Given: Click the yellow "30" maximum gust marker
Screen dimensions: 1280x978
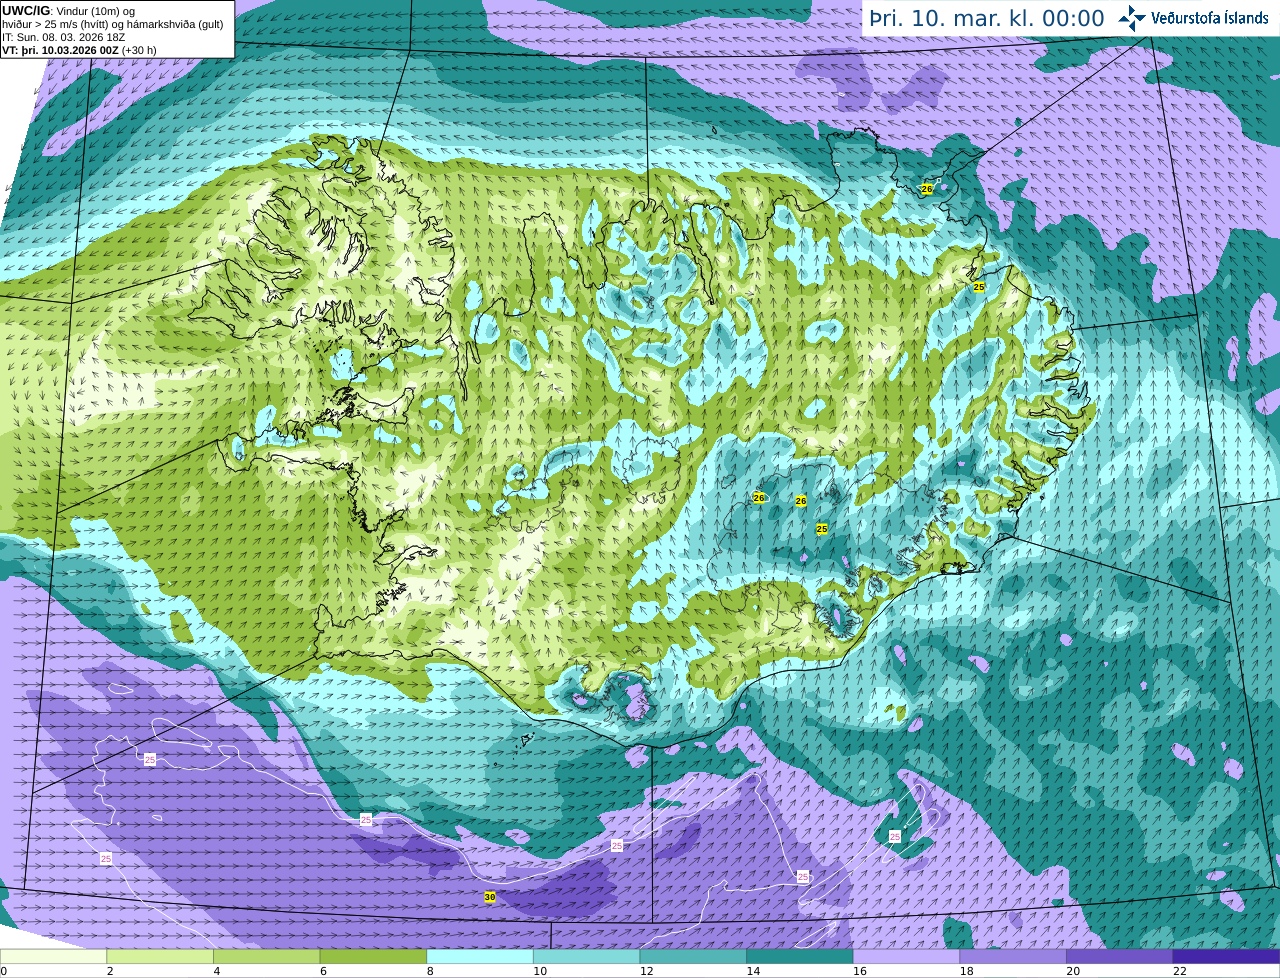Looking at the screenshot, I should tap(490, 897).
